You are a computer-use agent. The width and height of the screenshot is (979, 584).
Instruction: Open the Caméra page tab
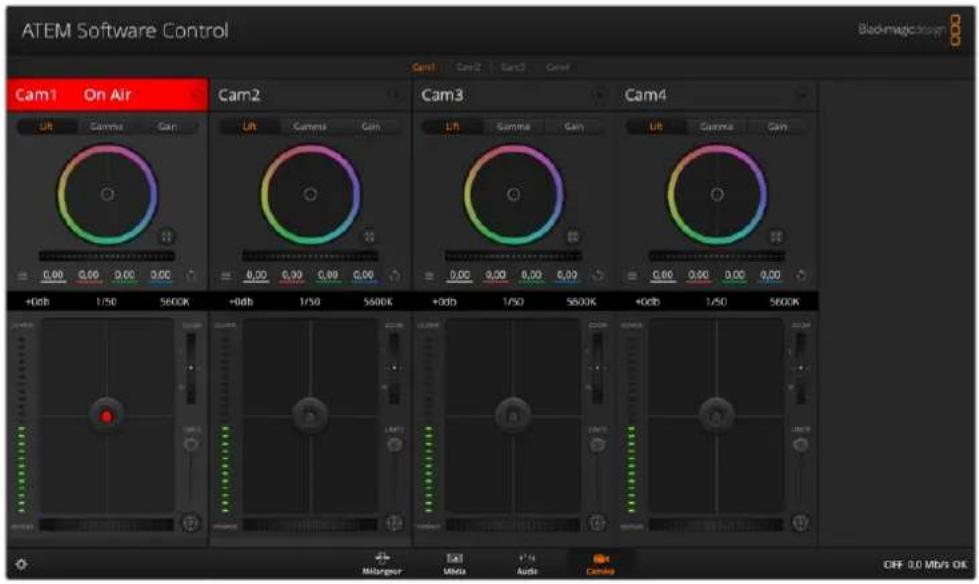tap(600, 563)
